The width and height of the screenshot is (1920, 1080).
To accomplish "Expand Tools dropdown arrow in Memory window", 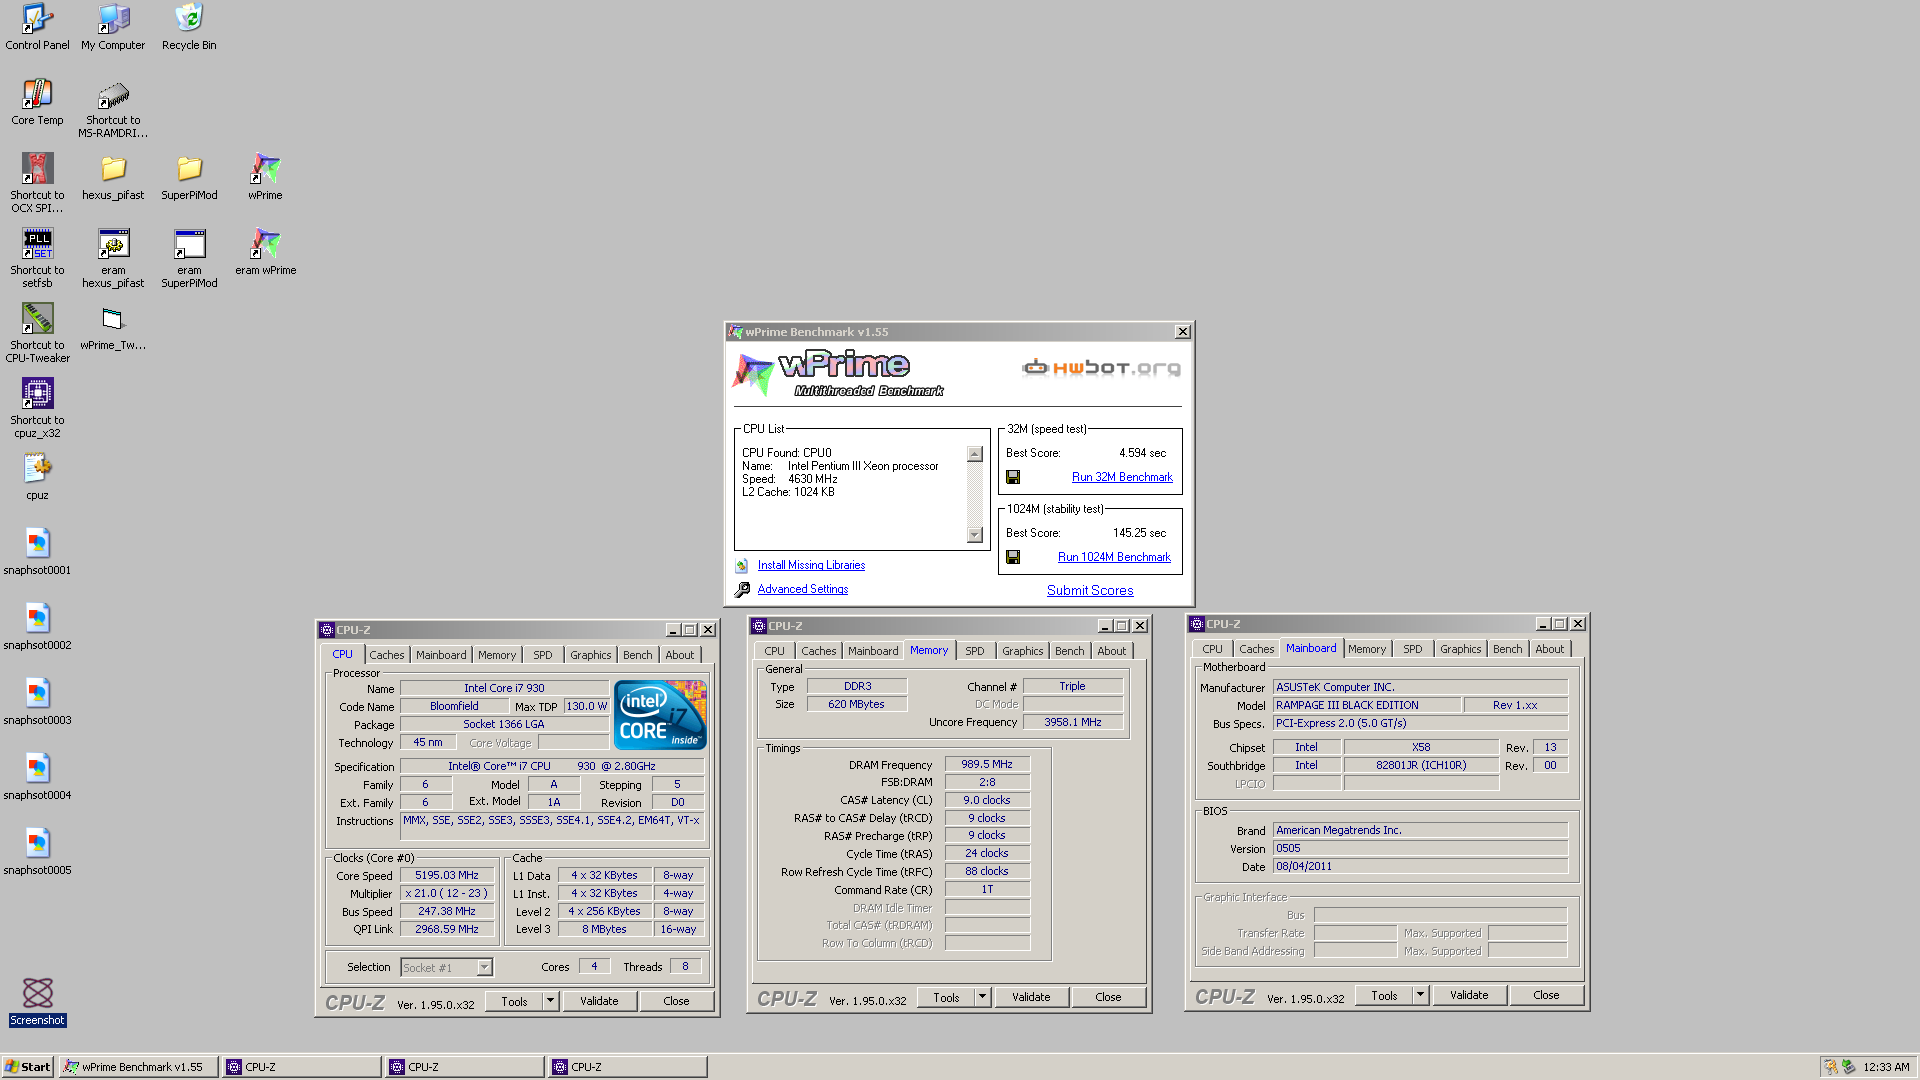I will (x=982, y=997).
